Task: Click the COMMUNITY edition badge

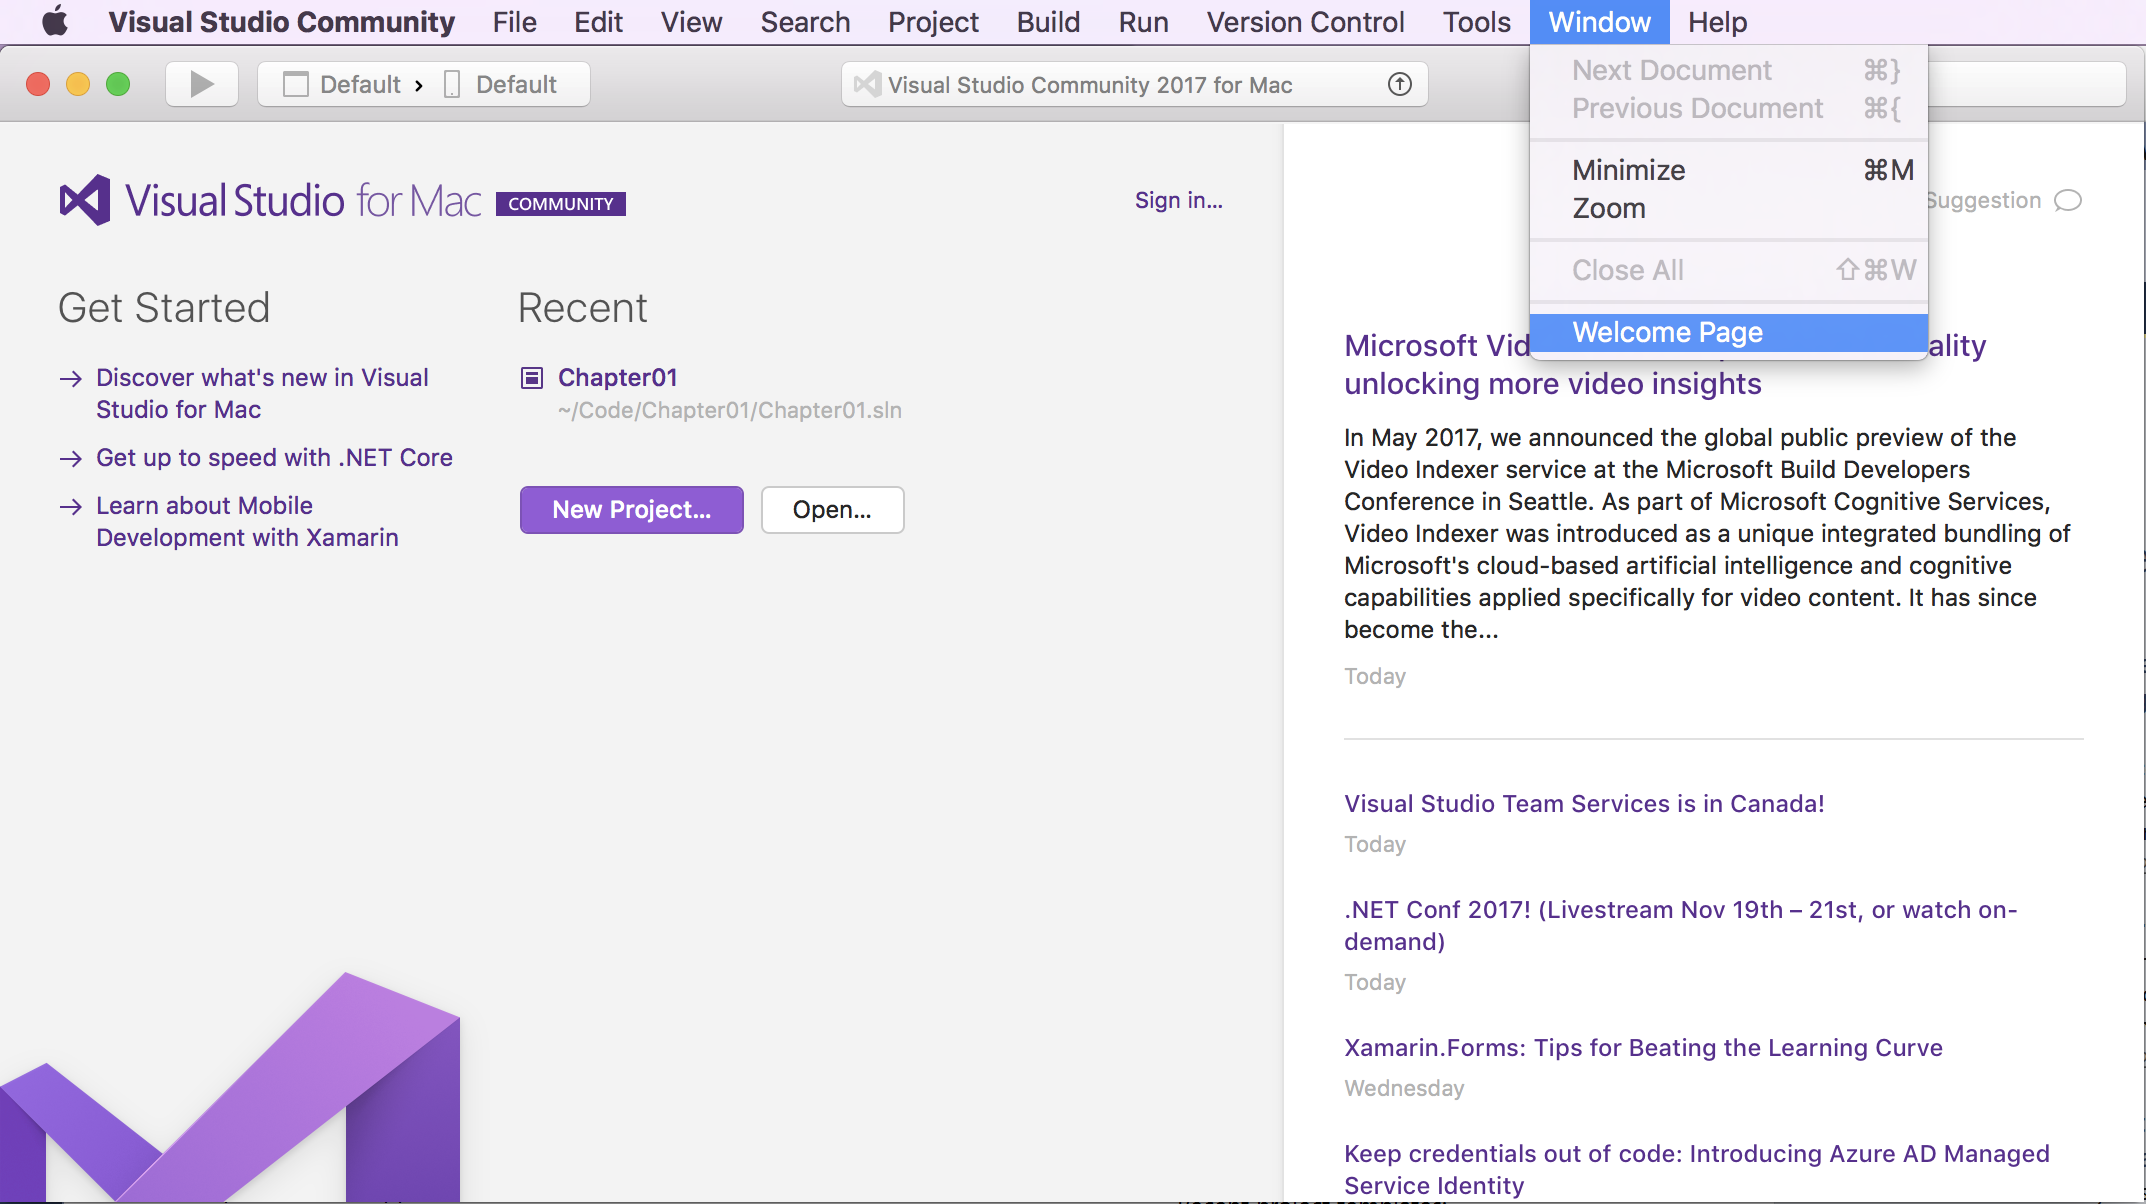Action: pos(560,204)
